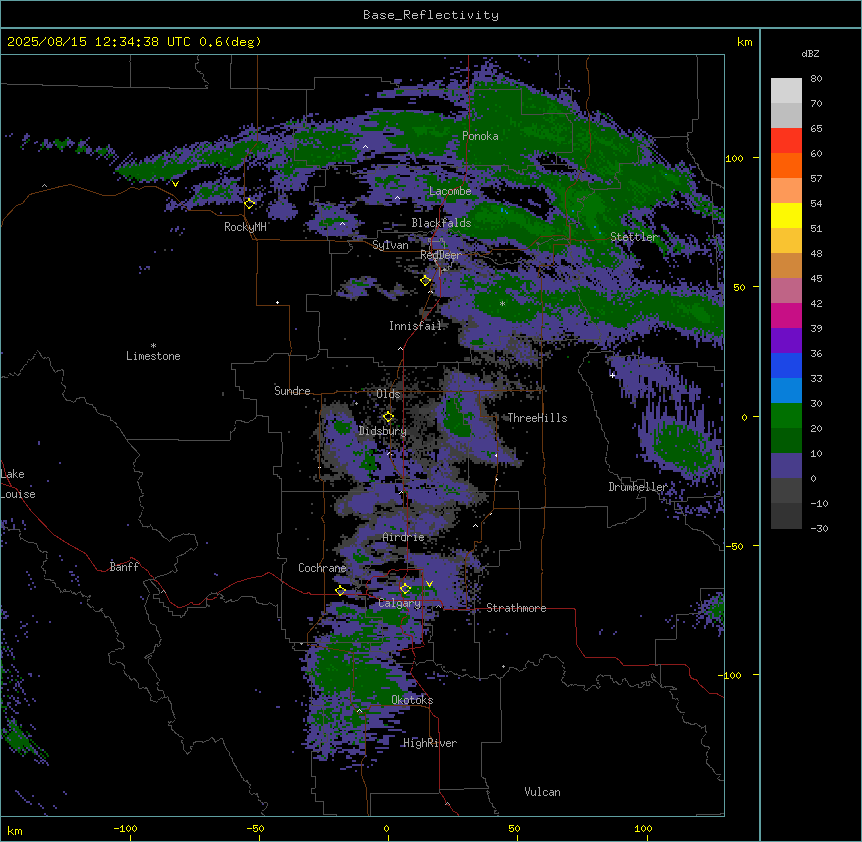
Task: Click the Vulcan town label
Action: pyautogui.click(x=542, y=792)
